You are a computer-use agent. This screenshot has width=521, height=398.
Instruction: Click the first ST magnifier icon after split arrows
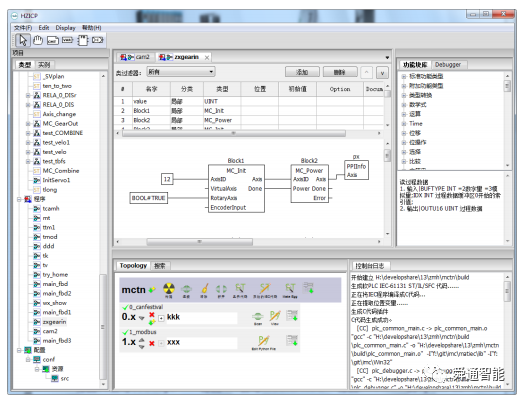(240, 289)
